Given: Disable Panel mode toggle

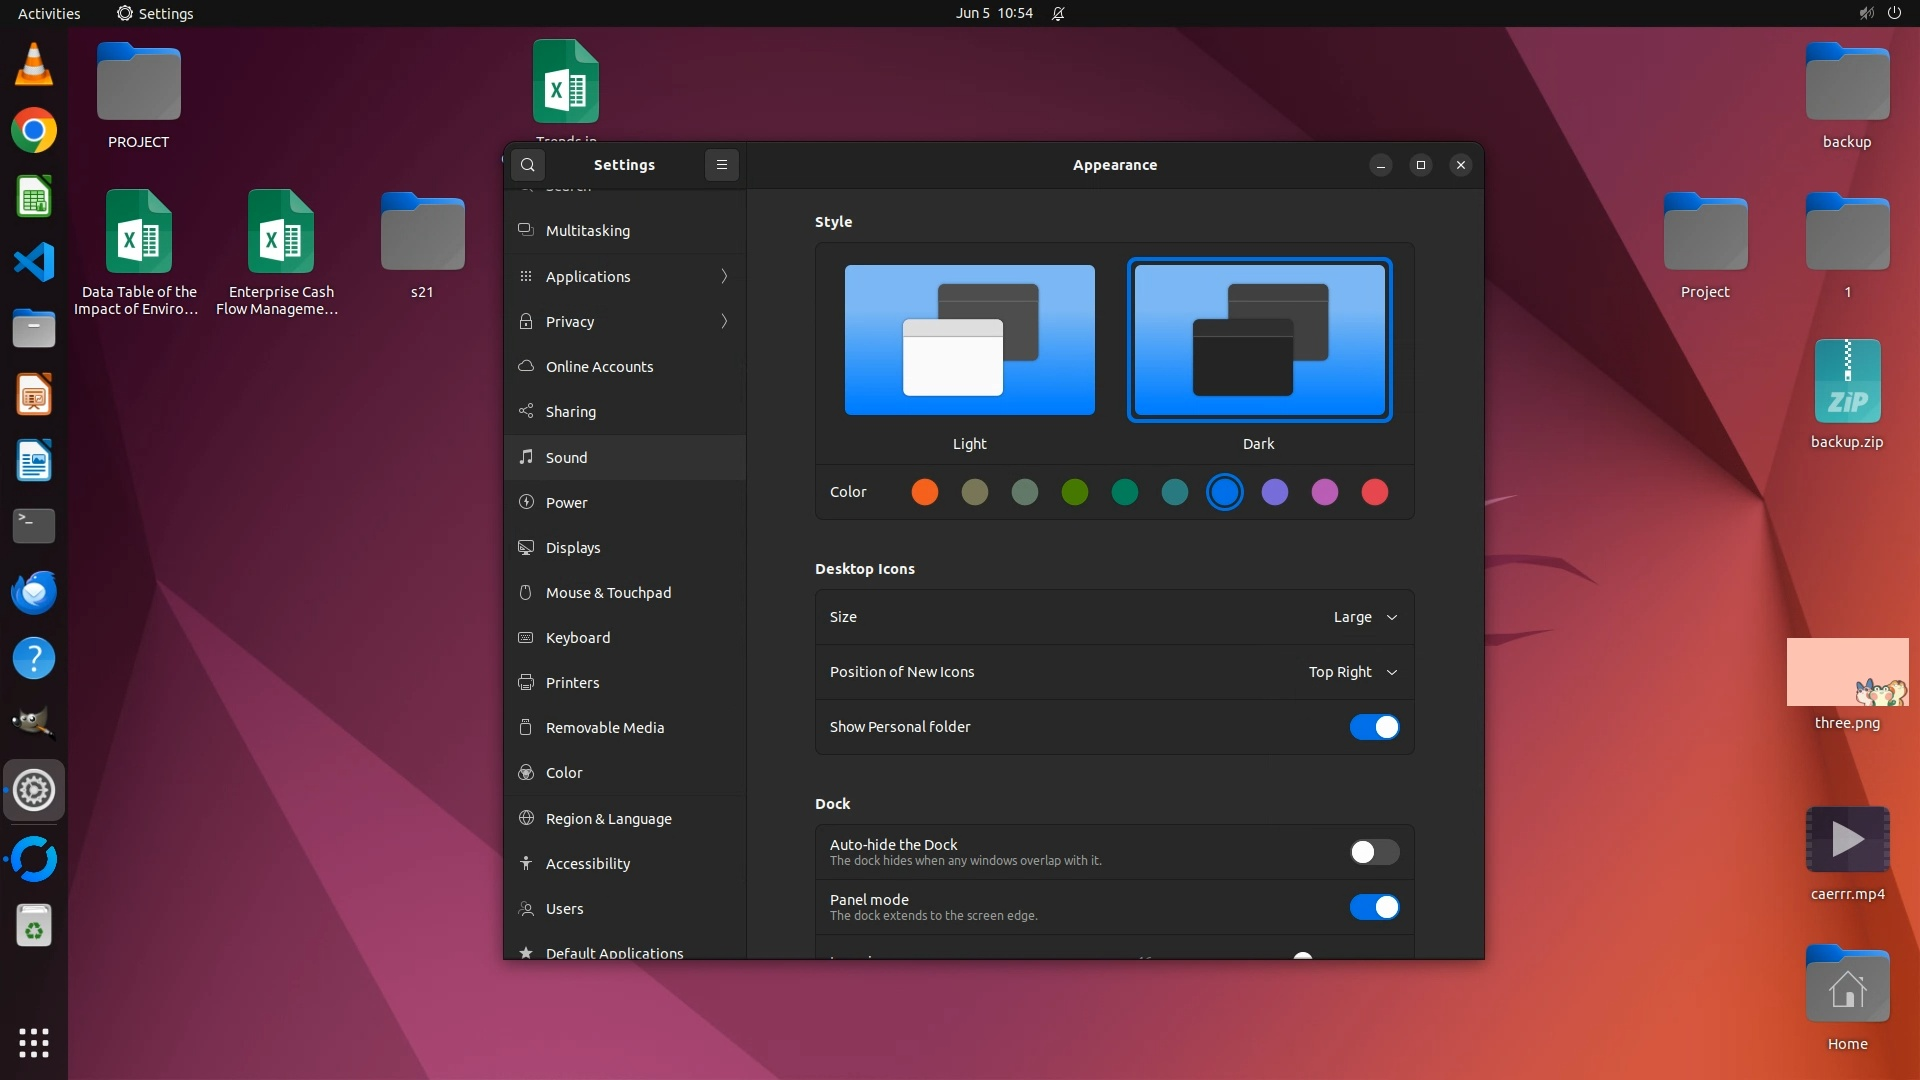Looking at the screenshot, I should 1374,907.
